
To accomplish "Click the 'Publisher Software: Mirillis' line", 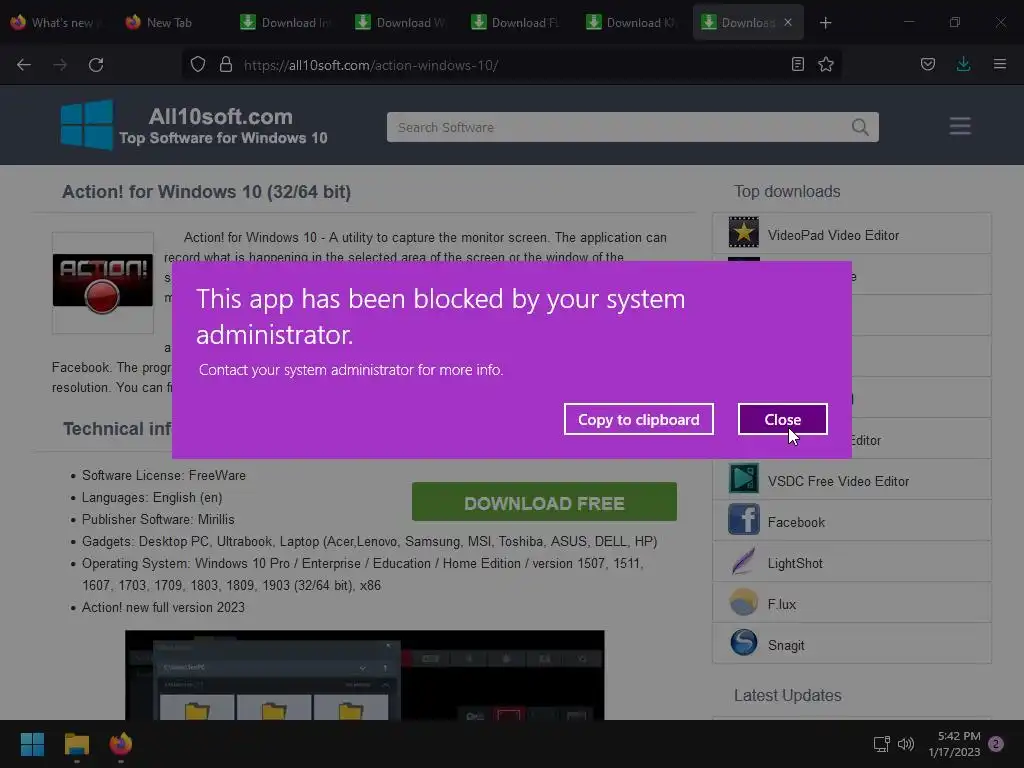I will (157, 519).
